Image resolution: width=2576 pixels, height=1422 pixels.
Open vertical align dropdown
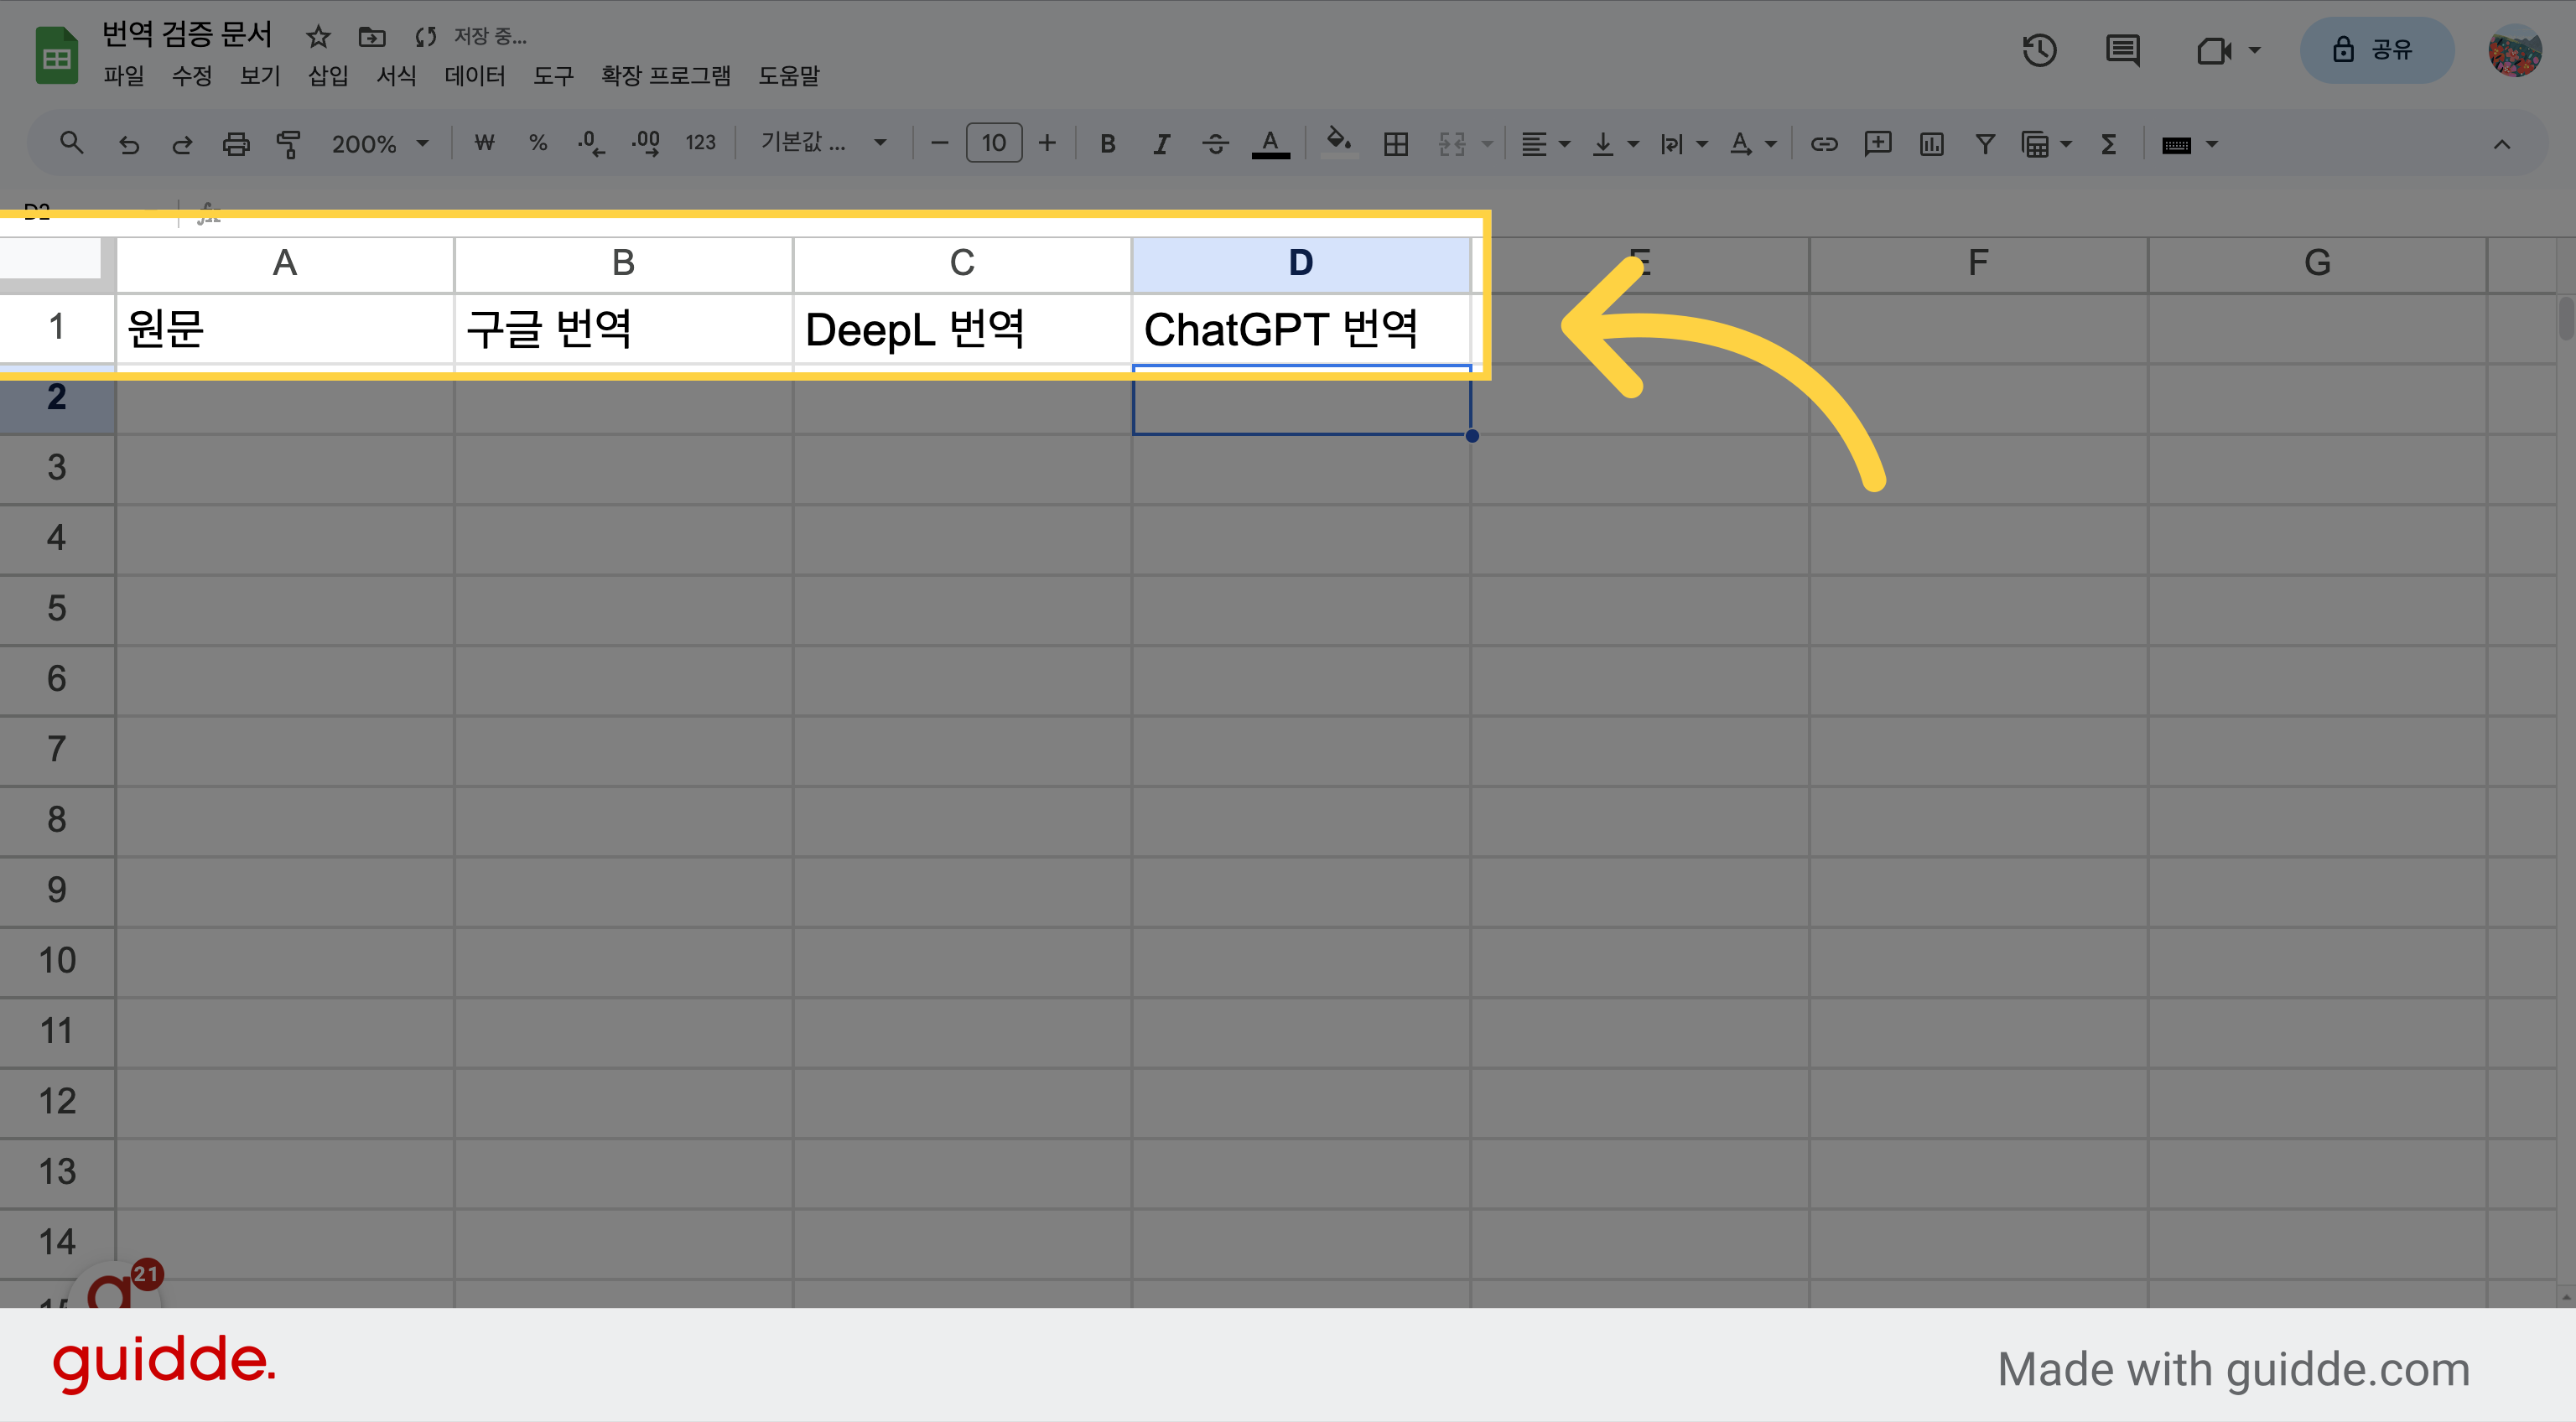[x=1614, y=144]
